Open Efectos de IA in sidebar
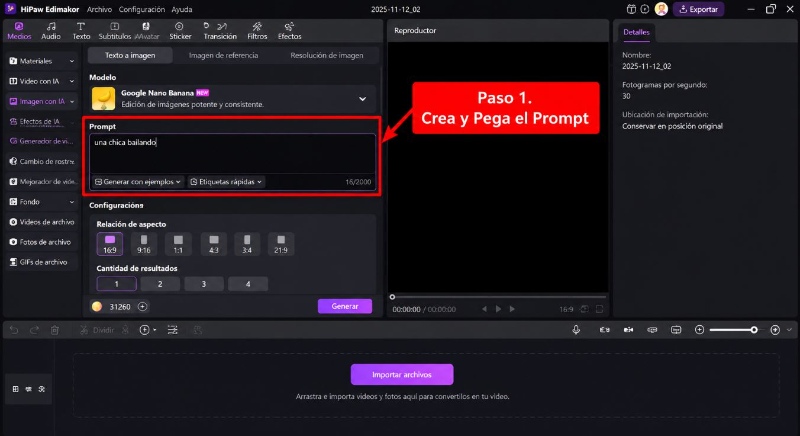This screenshot has width=800, height=436. pos(42,121)
